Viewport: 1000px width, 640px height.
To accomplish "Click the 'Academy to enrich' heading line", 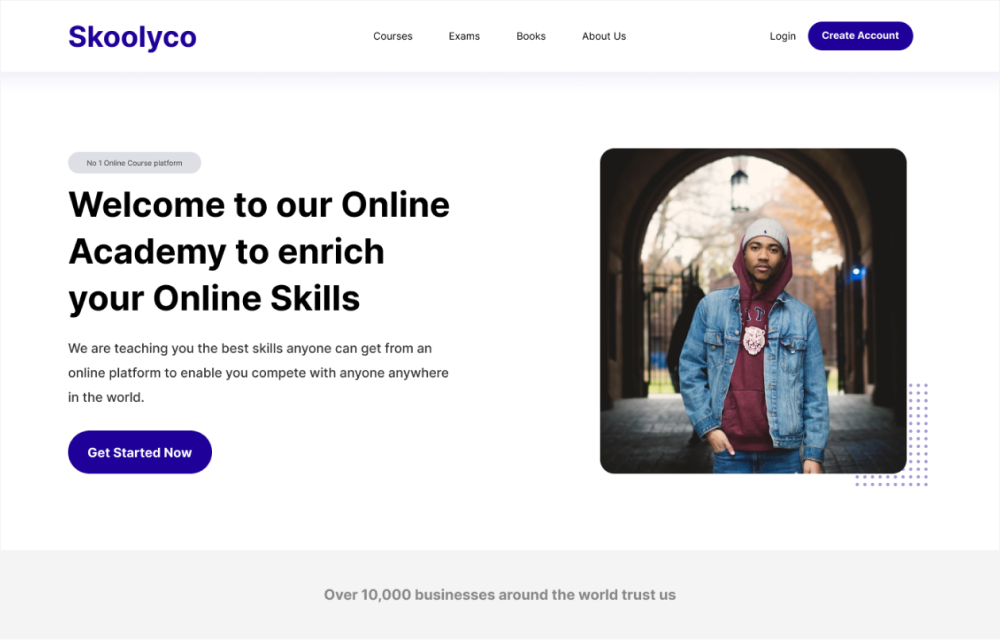I will click(226, 251).
